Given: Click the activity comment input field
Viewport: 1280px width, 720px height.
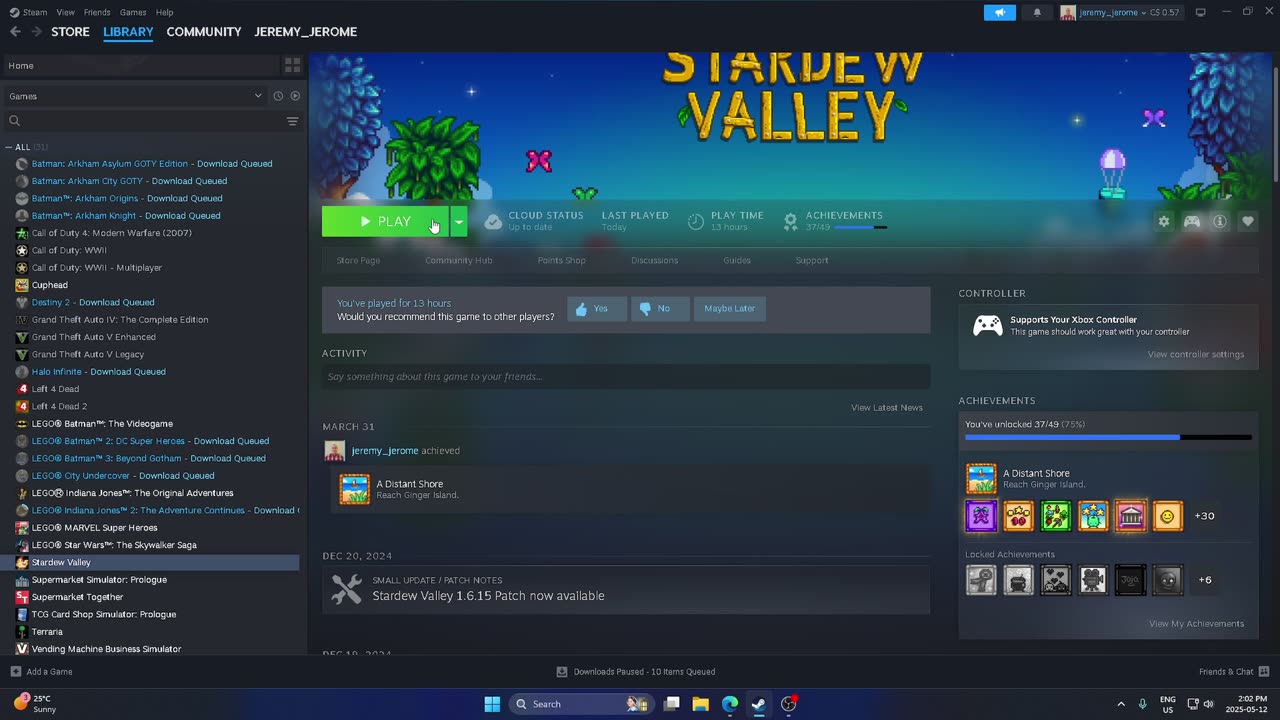Looking at the screenshot, I should [x=626, y=377].
